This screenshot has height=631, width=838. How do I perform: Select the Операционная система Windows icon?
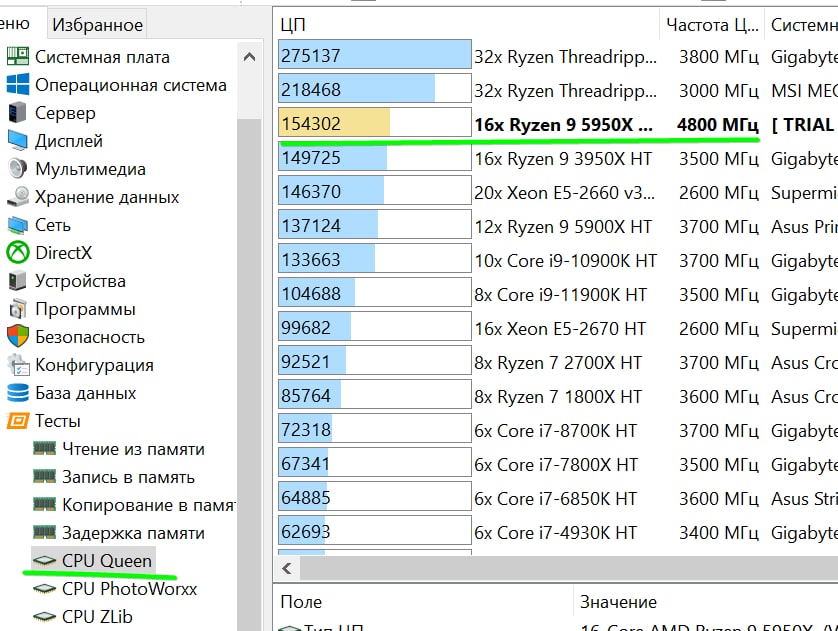[x=18, y=85]
